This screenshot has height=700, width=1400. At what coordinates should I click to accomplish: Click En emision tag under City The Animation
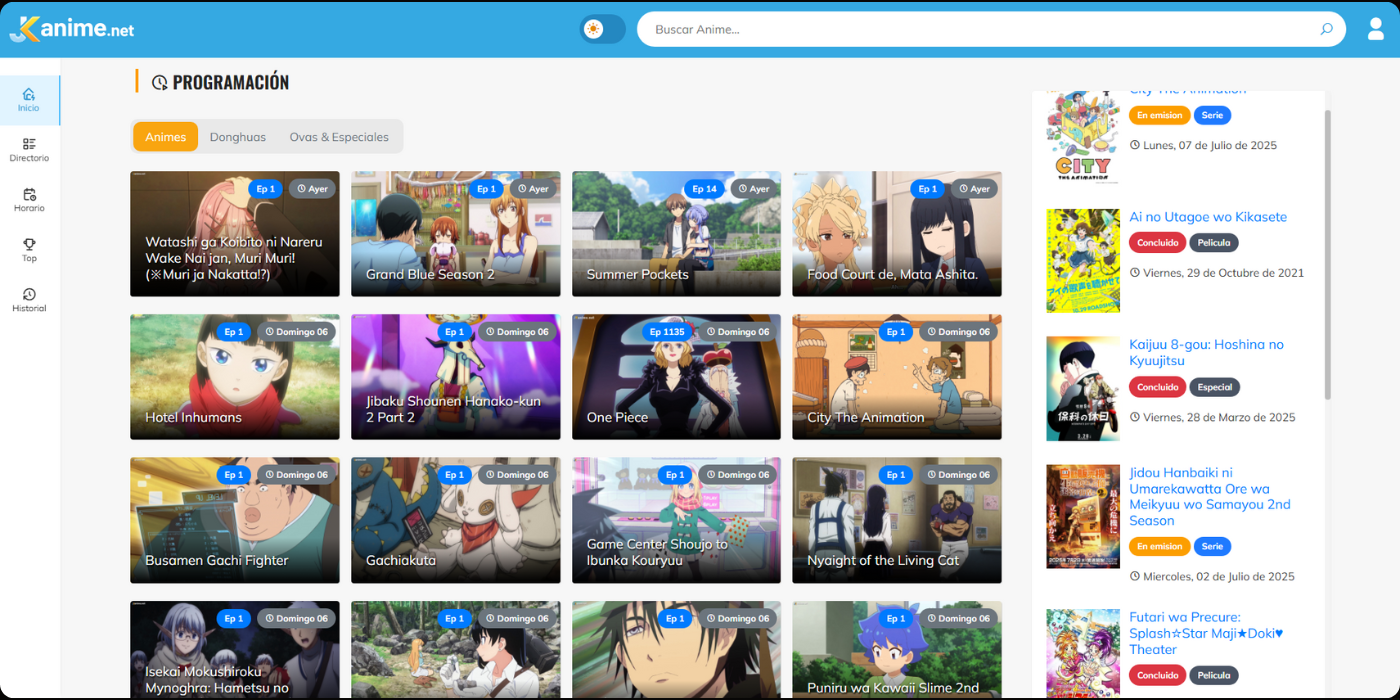[x=1160, y=115]
